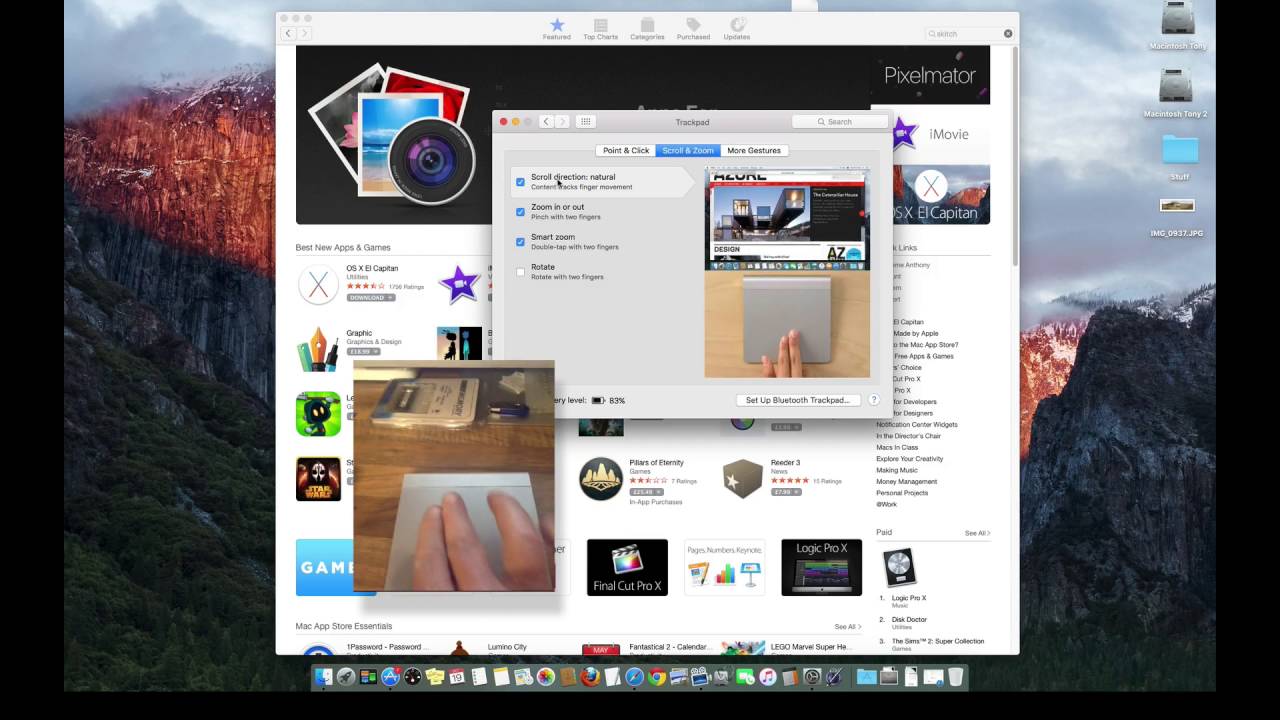
Task: Toggle Scroll direction: natural checkbox
Action: 520,182
